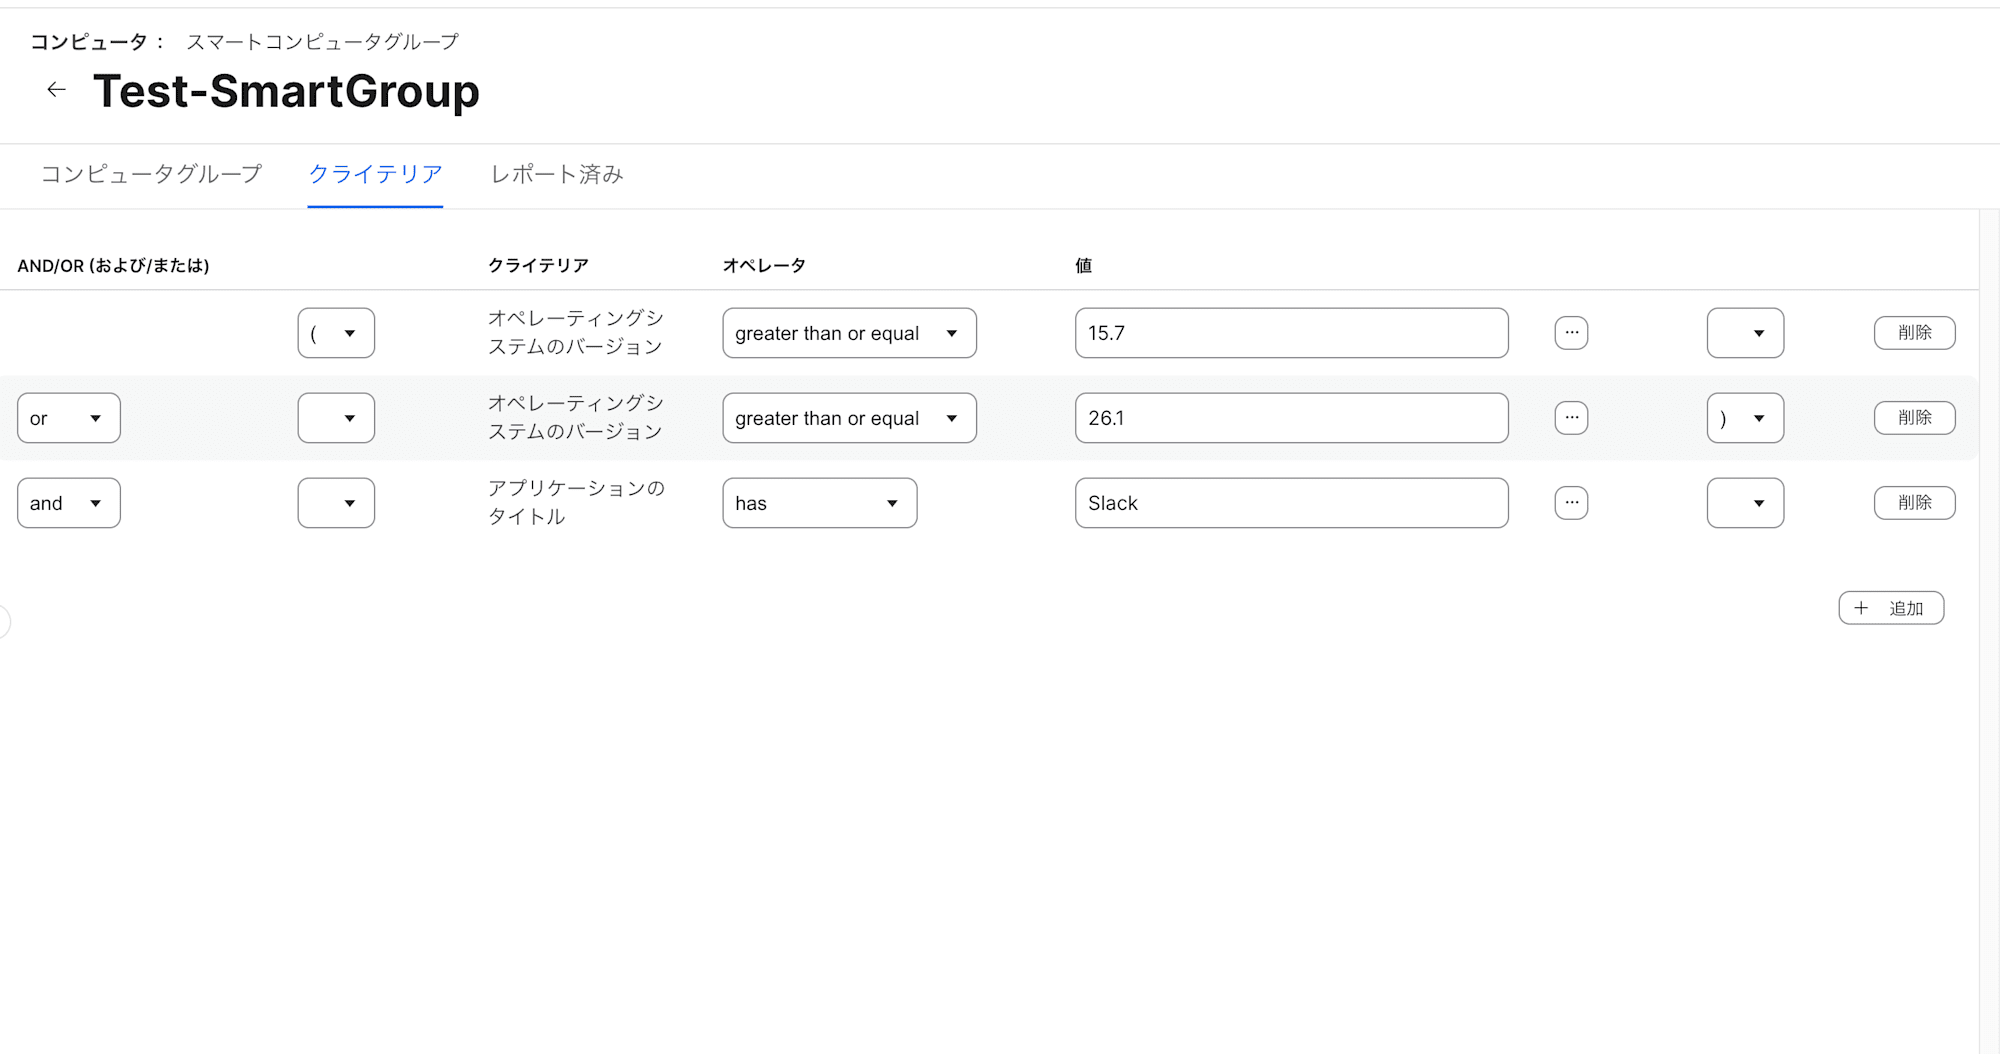Select the クライテリア tab

pos(375,175)
